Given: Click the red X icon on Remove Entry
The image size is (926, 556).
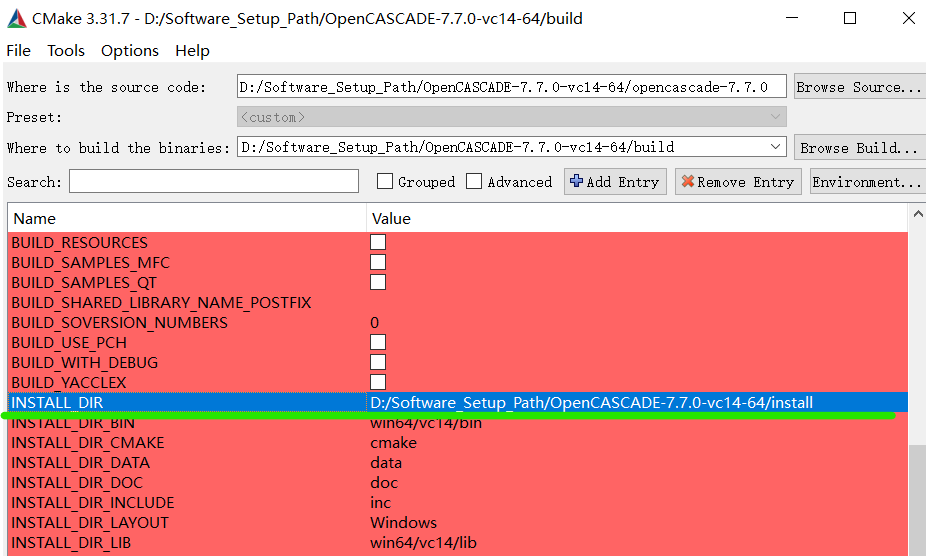Looking at the screenshot, I should [x=687, y=181].
